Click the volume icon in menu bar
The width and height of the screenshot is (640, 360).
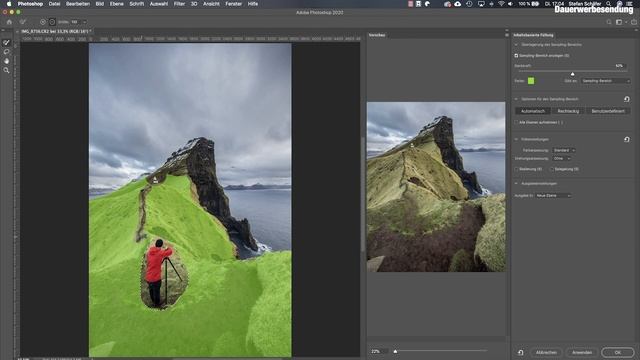(511, 4)
